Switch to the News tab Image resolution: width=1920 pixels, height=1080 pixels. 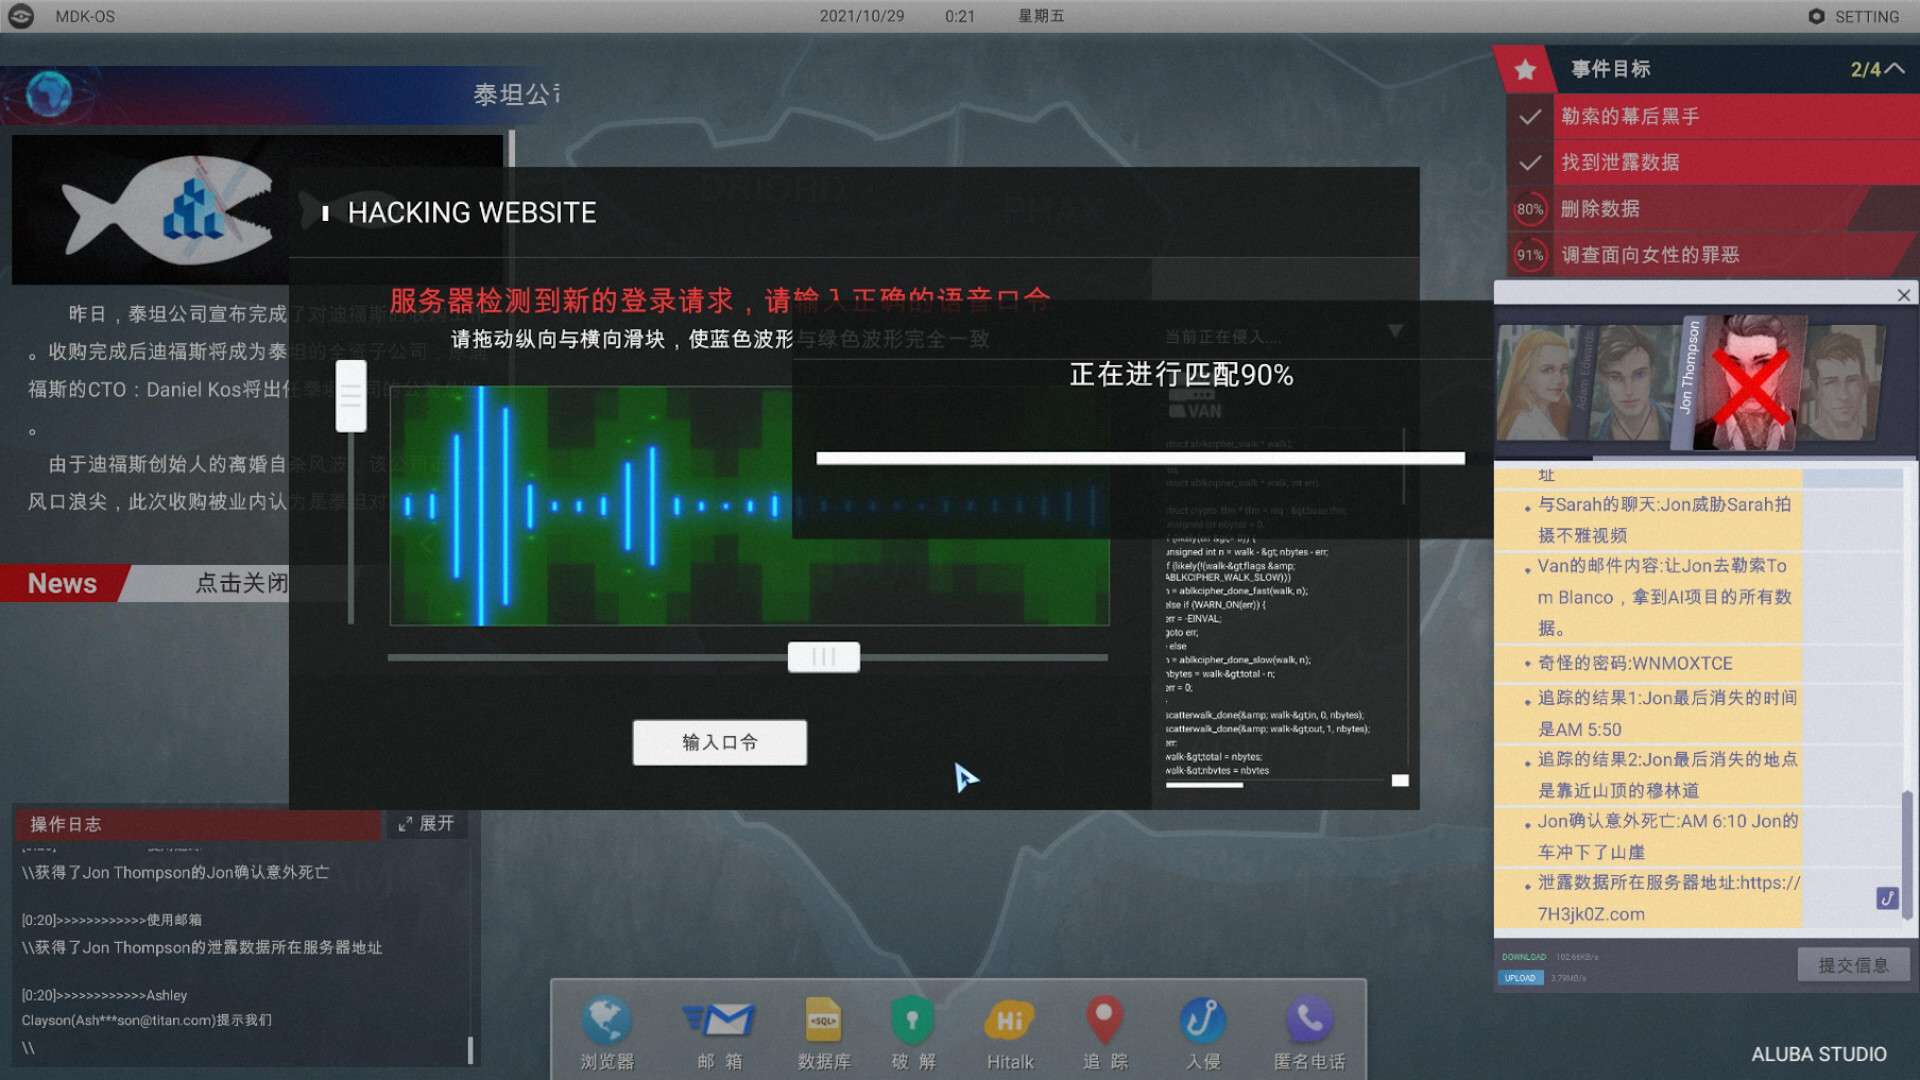62,583
